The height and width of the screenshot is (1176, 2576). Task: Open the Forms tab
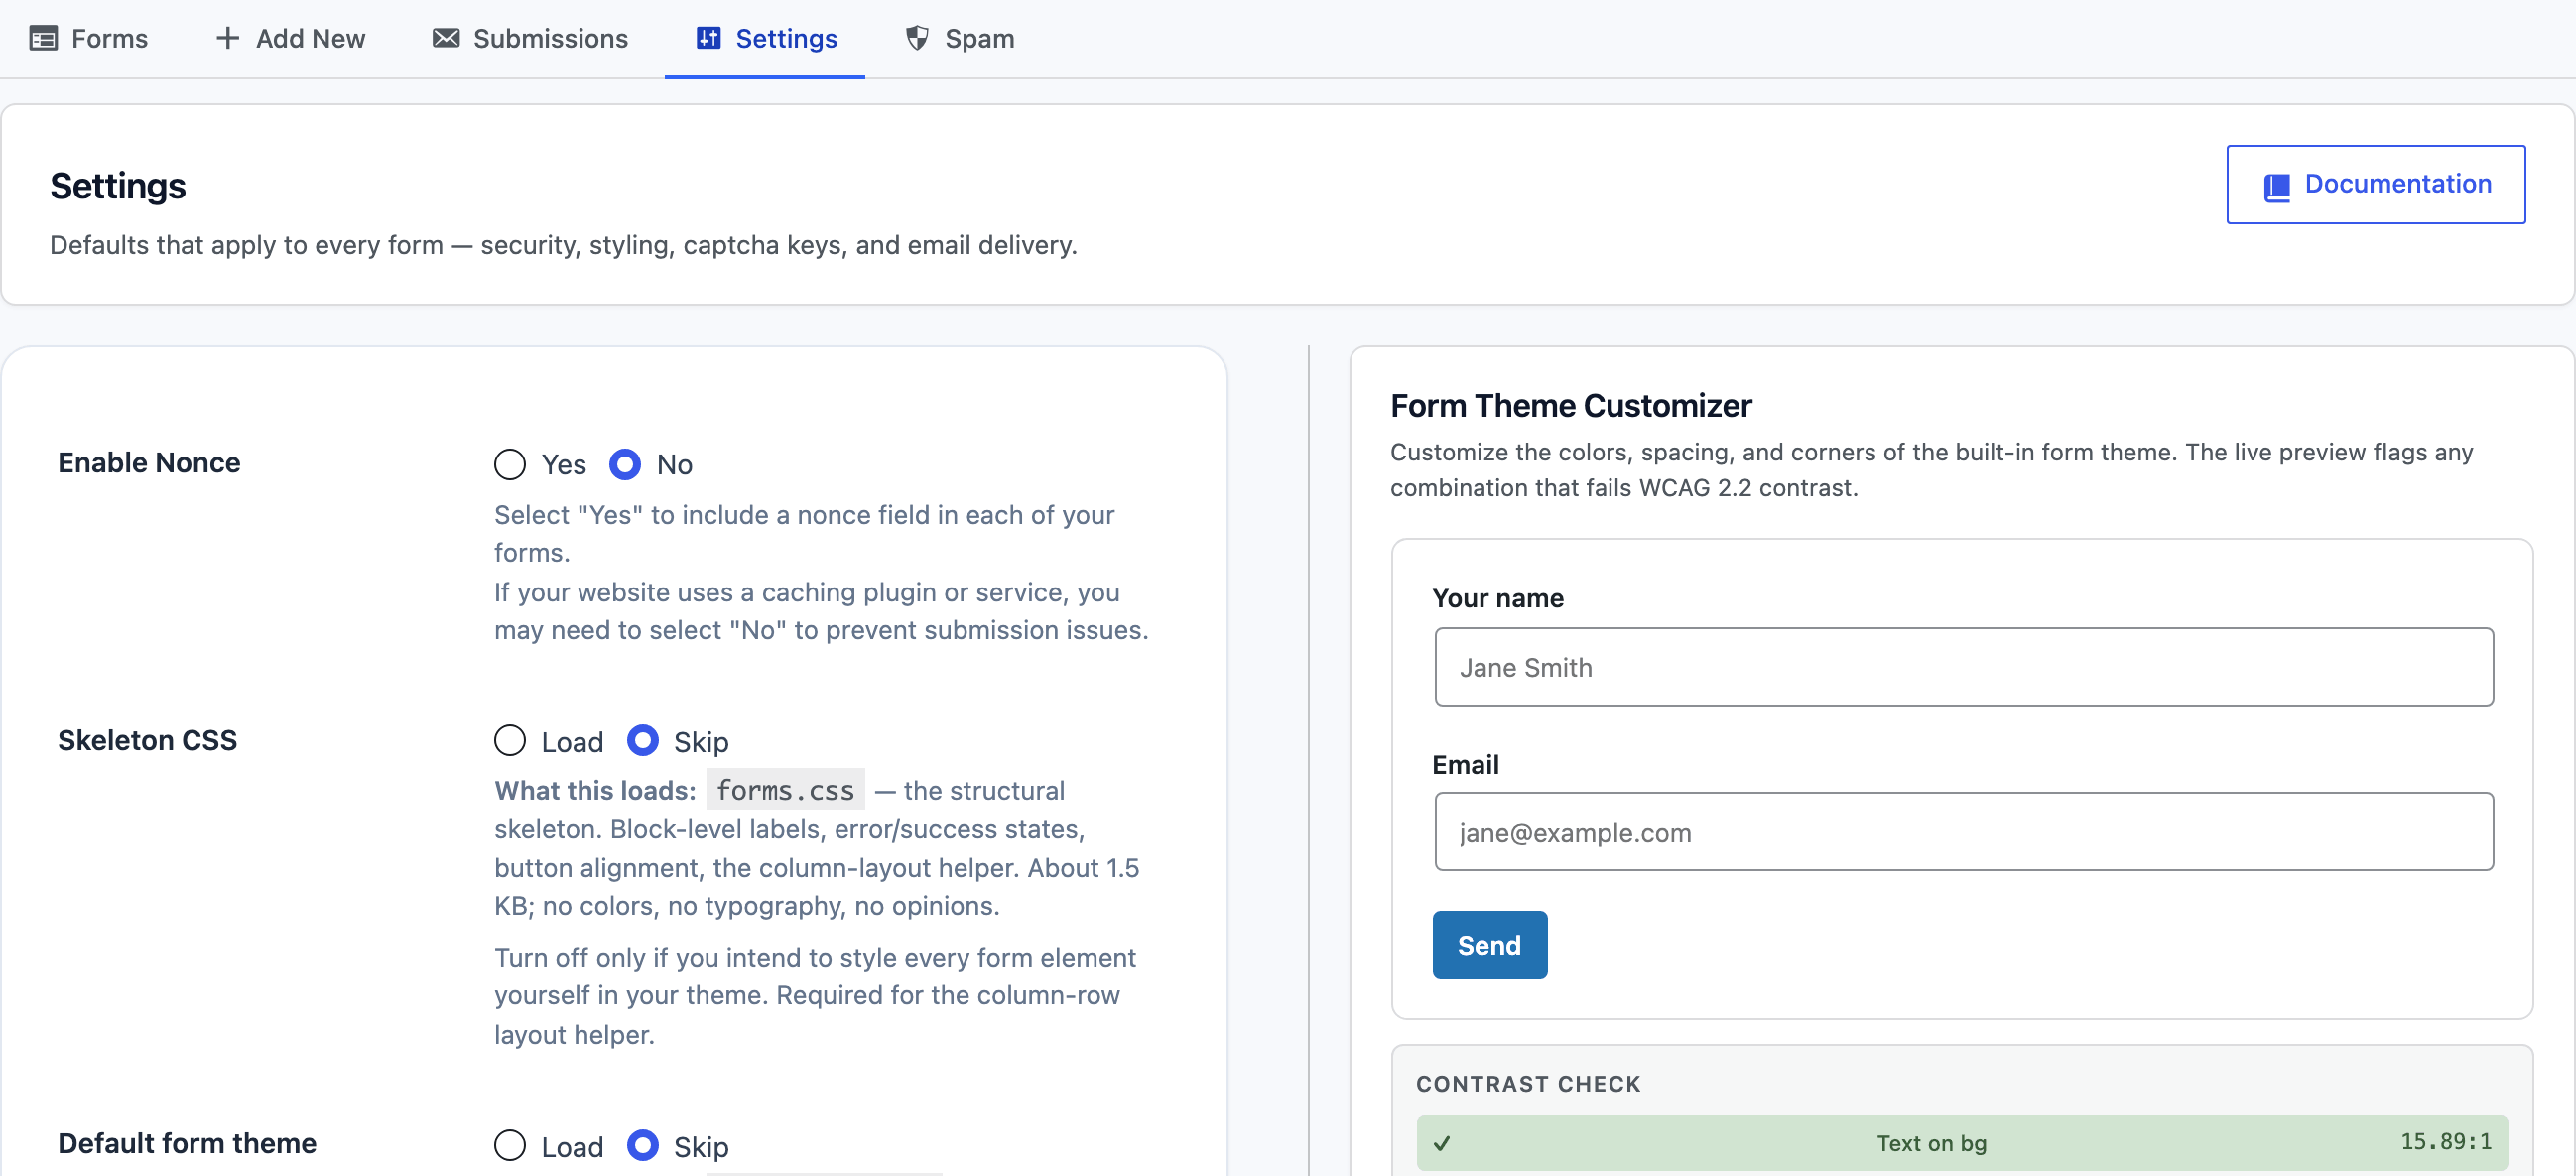click(90, 39)
